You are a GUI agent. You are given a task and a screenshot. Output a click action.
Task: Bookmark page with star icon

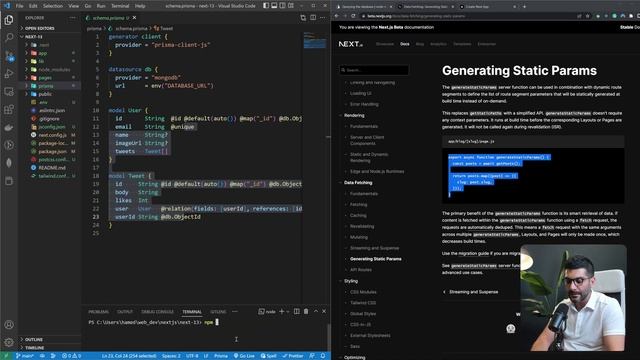pyautogui.click(x=588, y=16)
